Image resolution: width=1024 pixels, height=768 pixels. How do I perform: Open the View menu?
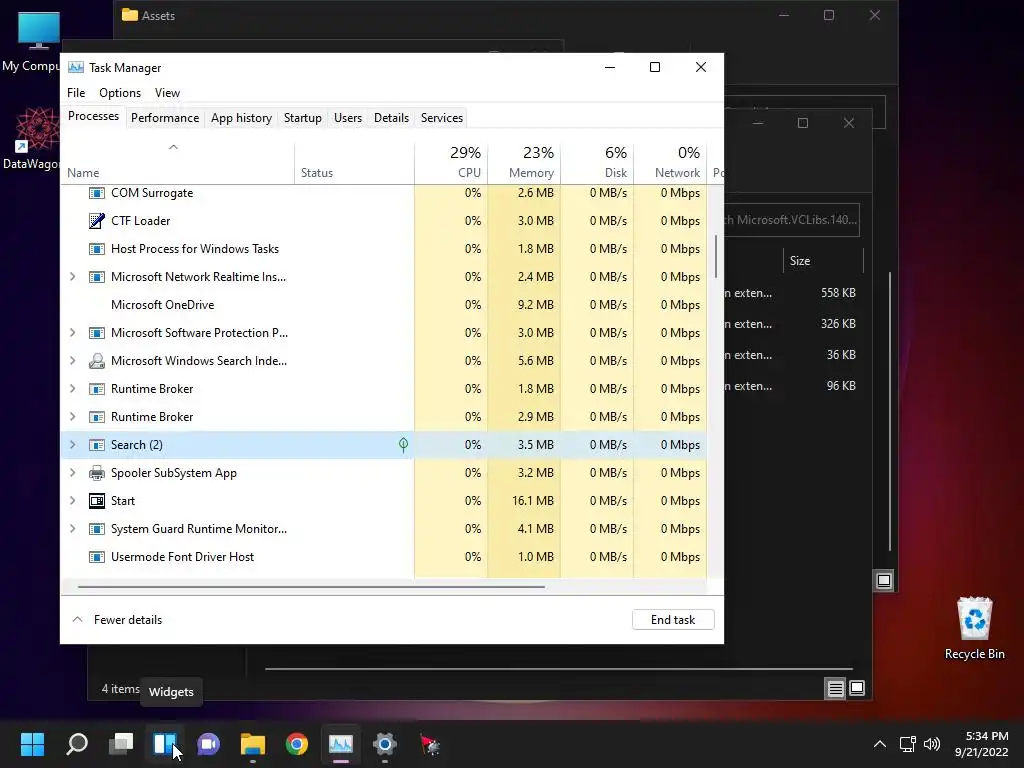167,93
